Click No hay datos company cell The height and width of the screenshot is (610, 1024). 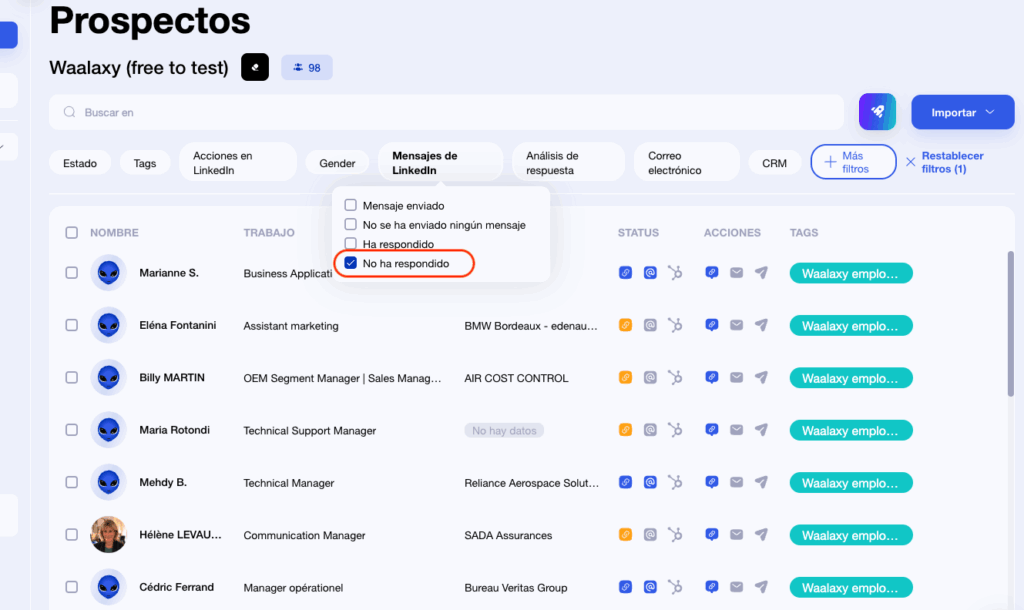coord(504,430)
